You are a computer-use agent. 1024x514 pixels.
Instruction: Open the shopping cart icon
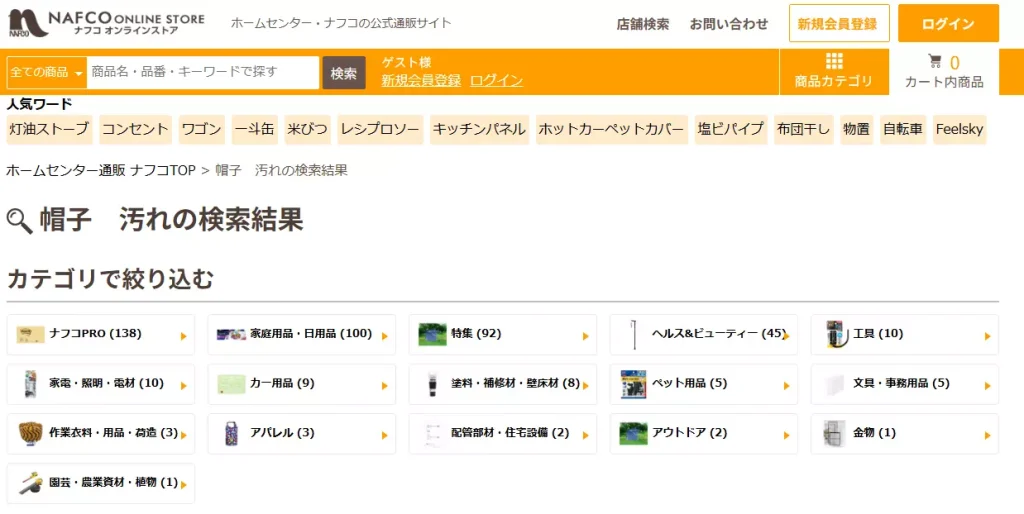935,61
